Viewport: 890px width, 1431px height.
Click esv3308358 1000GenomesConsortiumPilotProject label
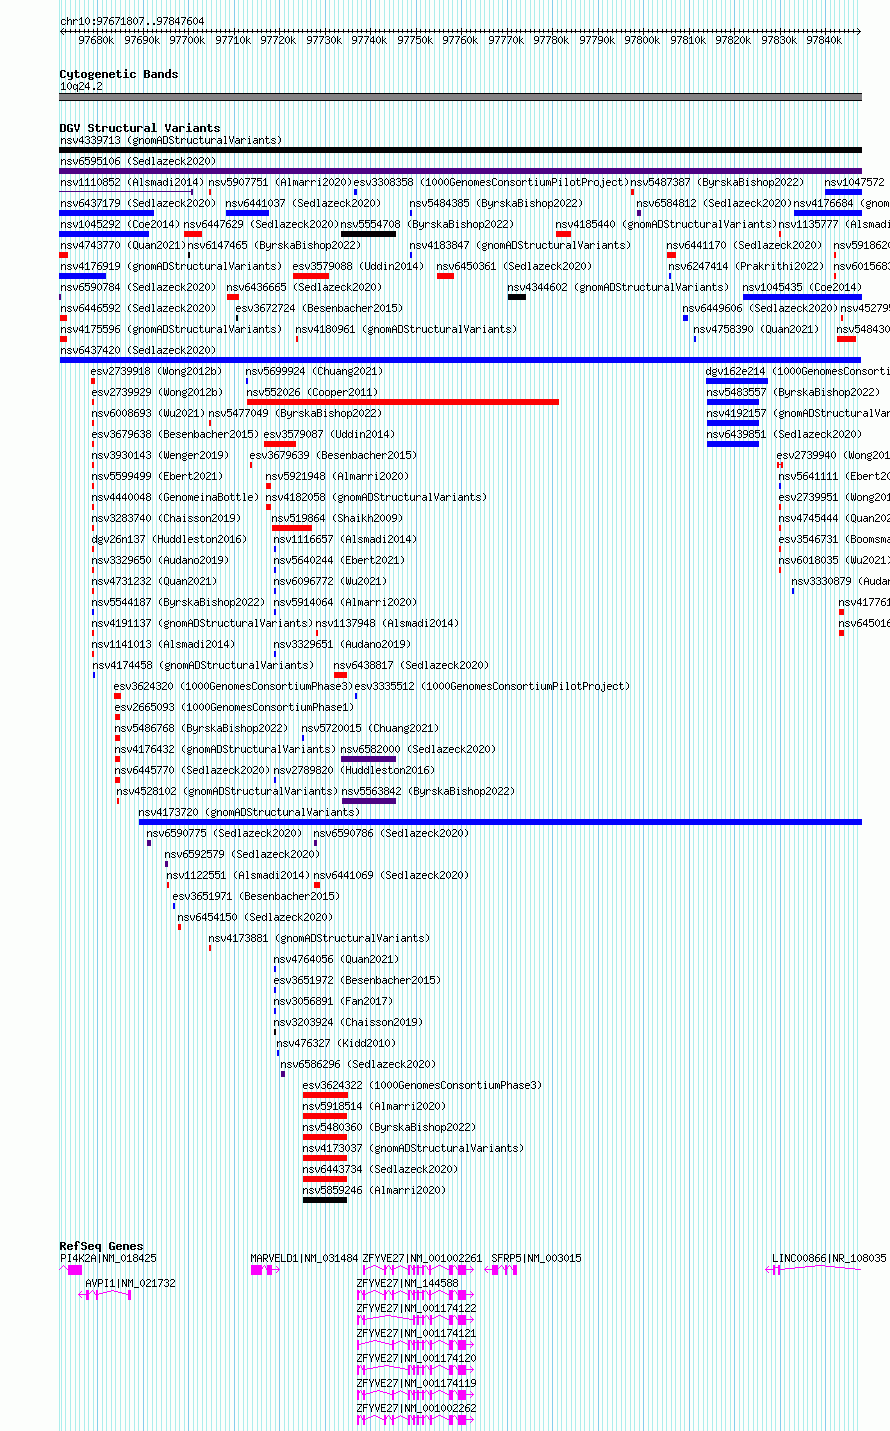(491, 182)
